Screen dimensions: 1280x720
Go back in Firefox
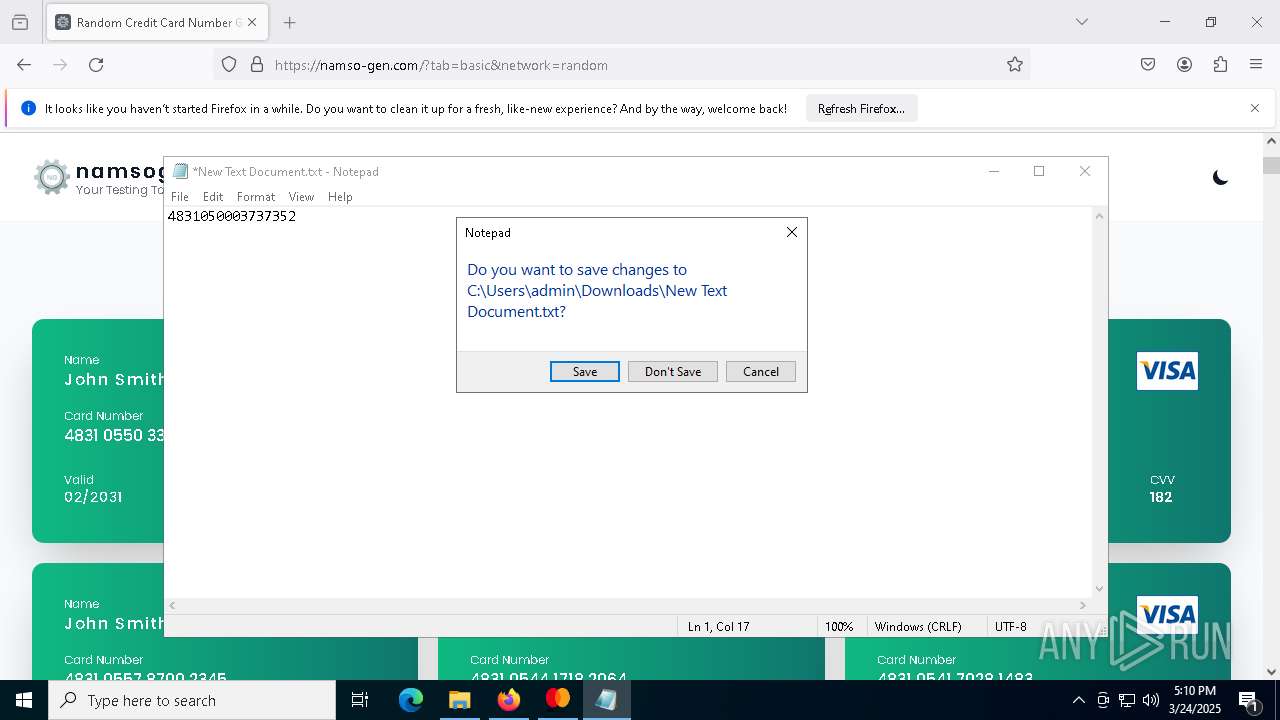[x=24, y=65]
